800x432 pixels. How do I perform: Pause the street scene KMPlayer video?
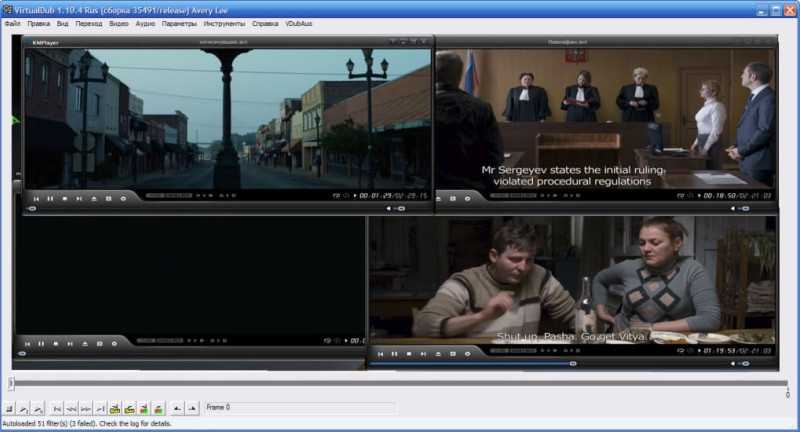pos(50,198)
